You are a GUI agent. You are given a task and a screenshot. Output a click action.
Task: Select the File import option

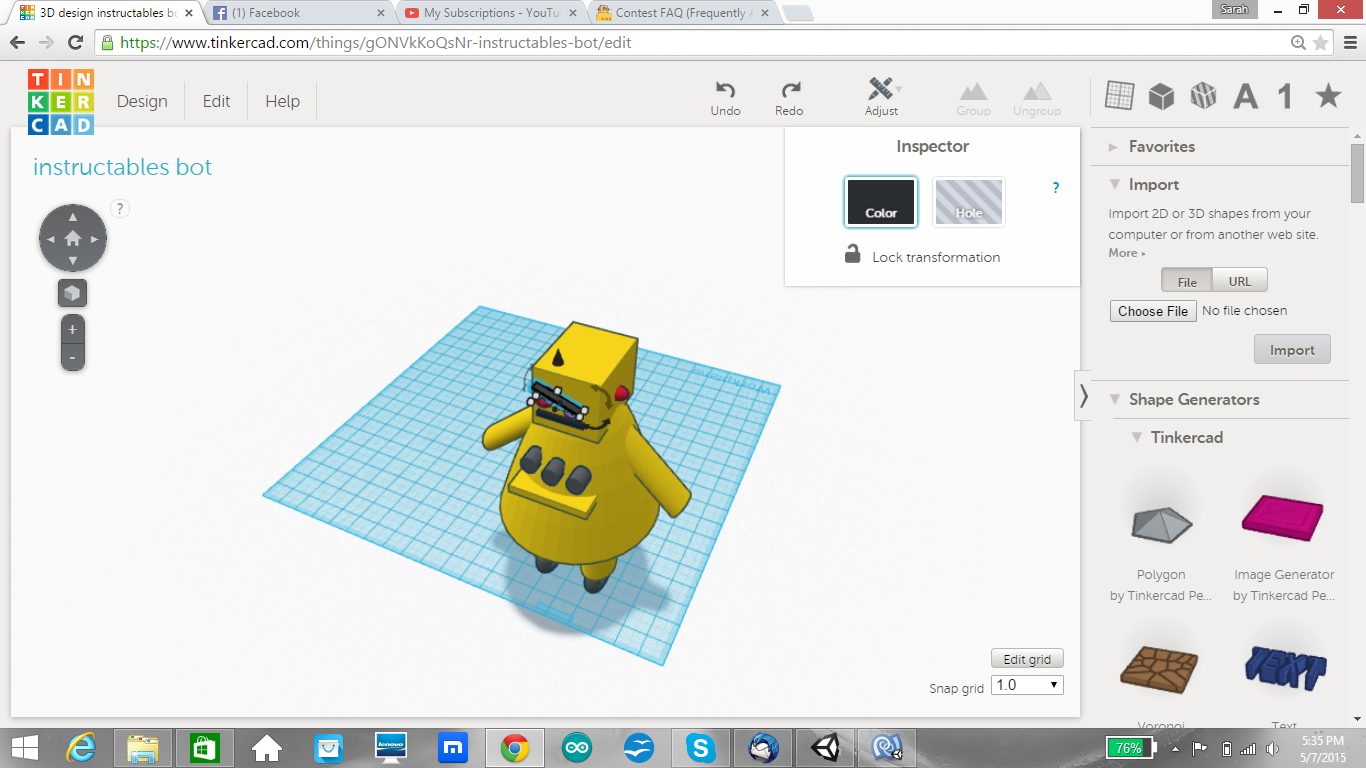pos(1187,281)
